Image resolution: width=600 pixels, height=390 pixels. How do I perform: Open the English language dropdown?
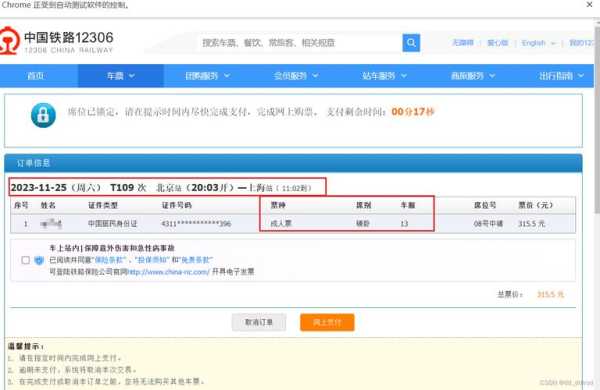(538, 43)
